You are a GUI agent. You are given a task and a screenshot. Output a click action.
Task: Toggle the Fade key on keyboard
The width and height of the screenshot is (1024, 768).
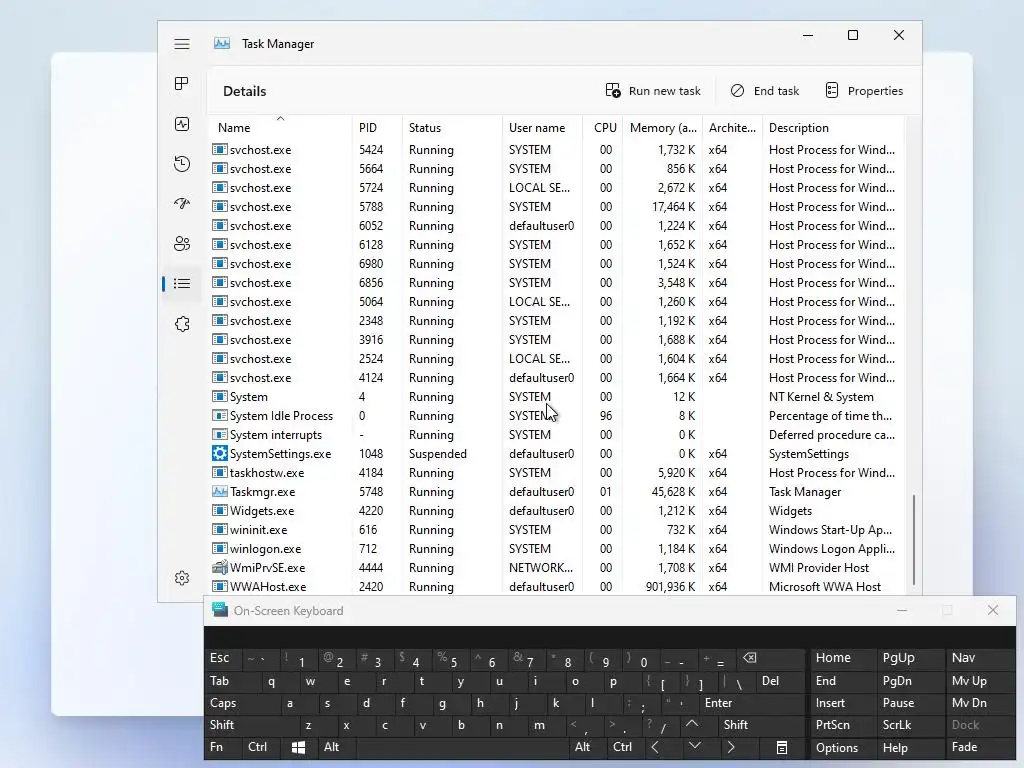click(x=981, y=747)
